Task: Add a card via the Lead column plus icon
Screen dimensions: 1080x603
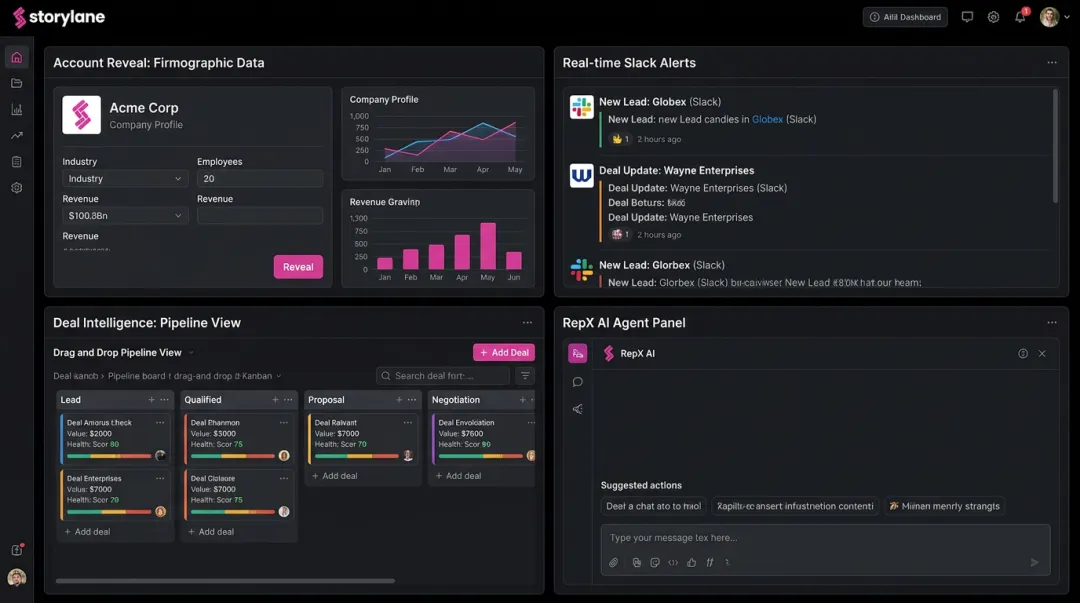Action: coord(151,400)
